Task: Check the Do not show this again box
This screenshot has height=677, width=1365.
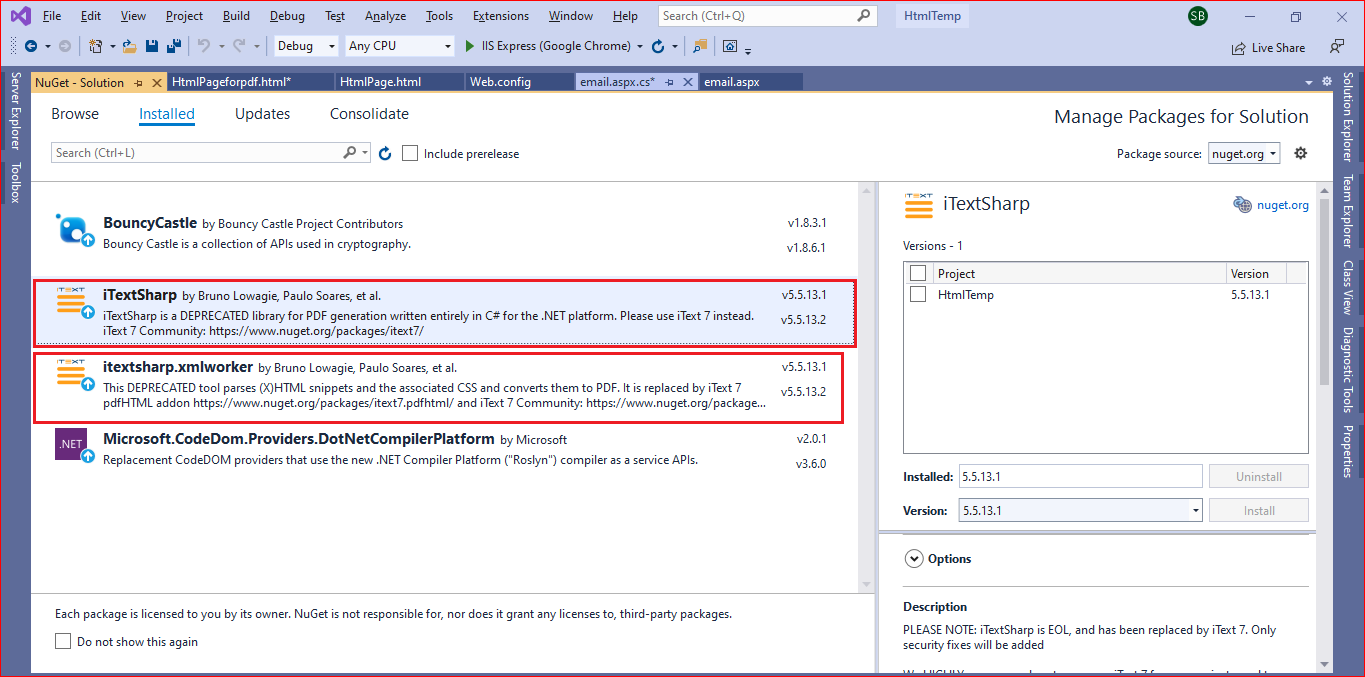Action: (x=63, y=641)
